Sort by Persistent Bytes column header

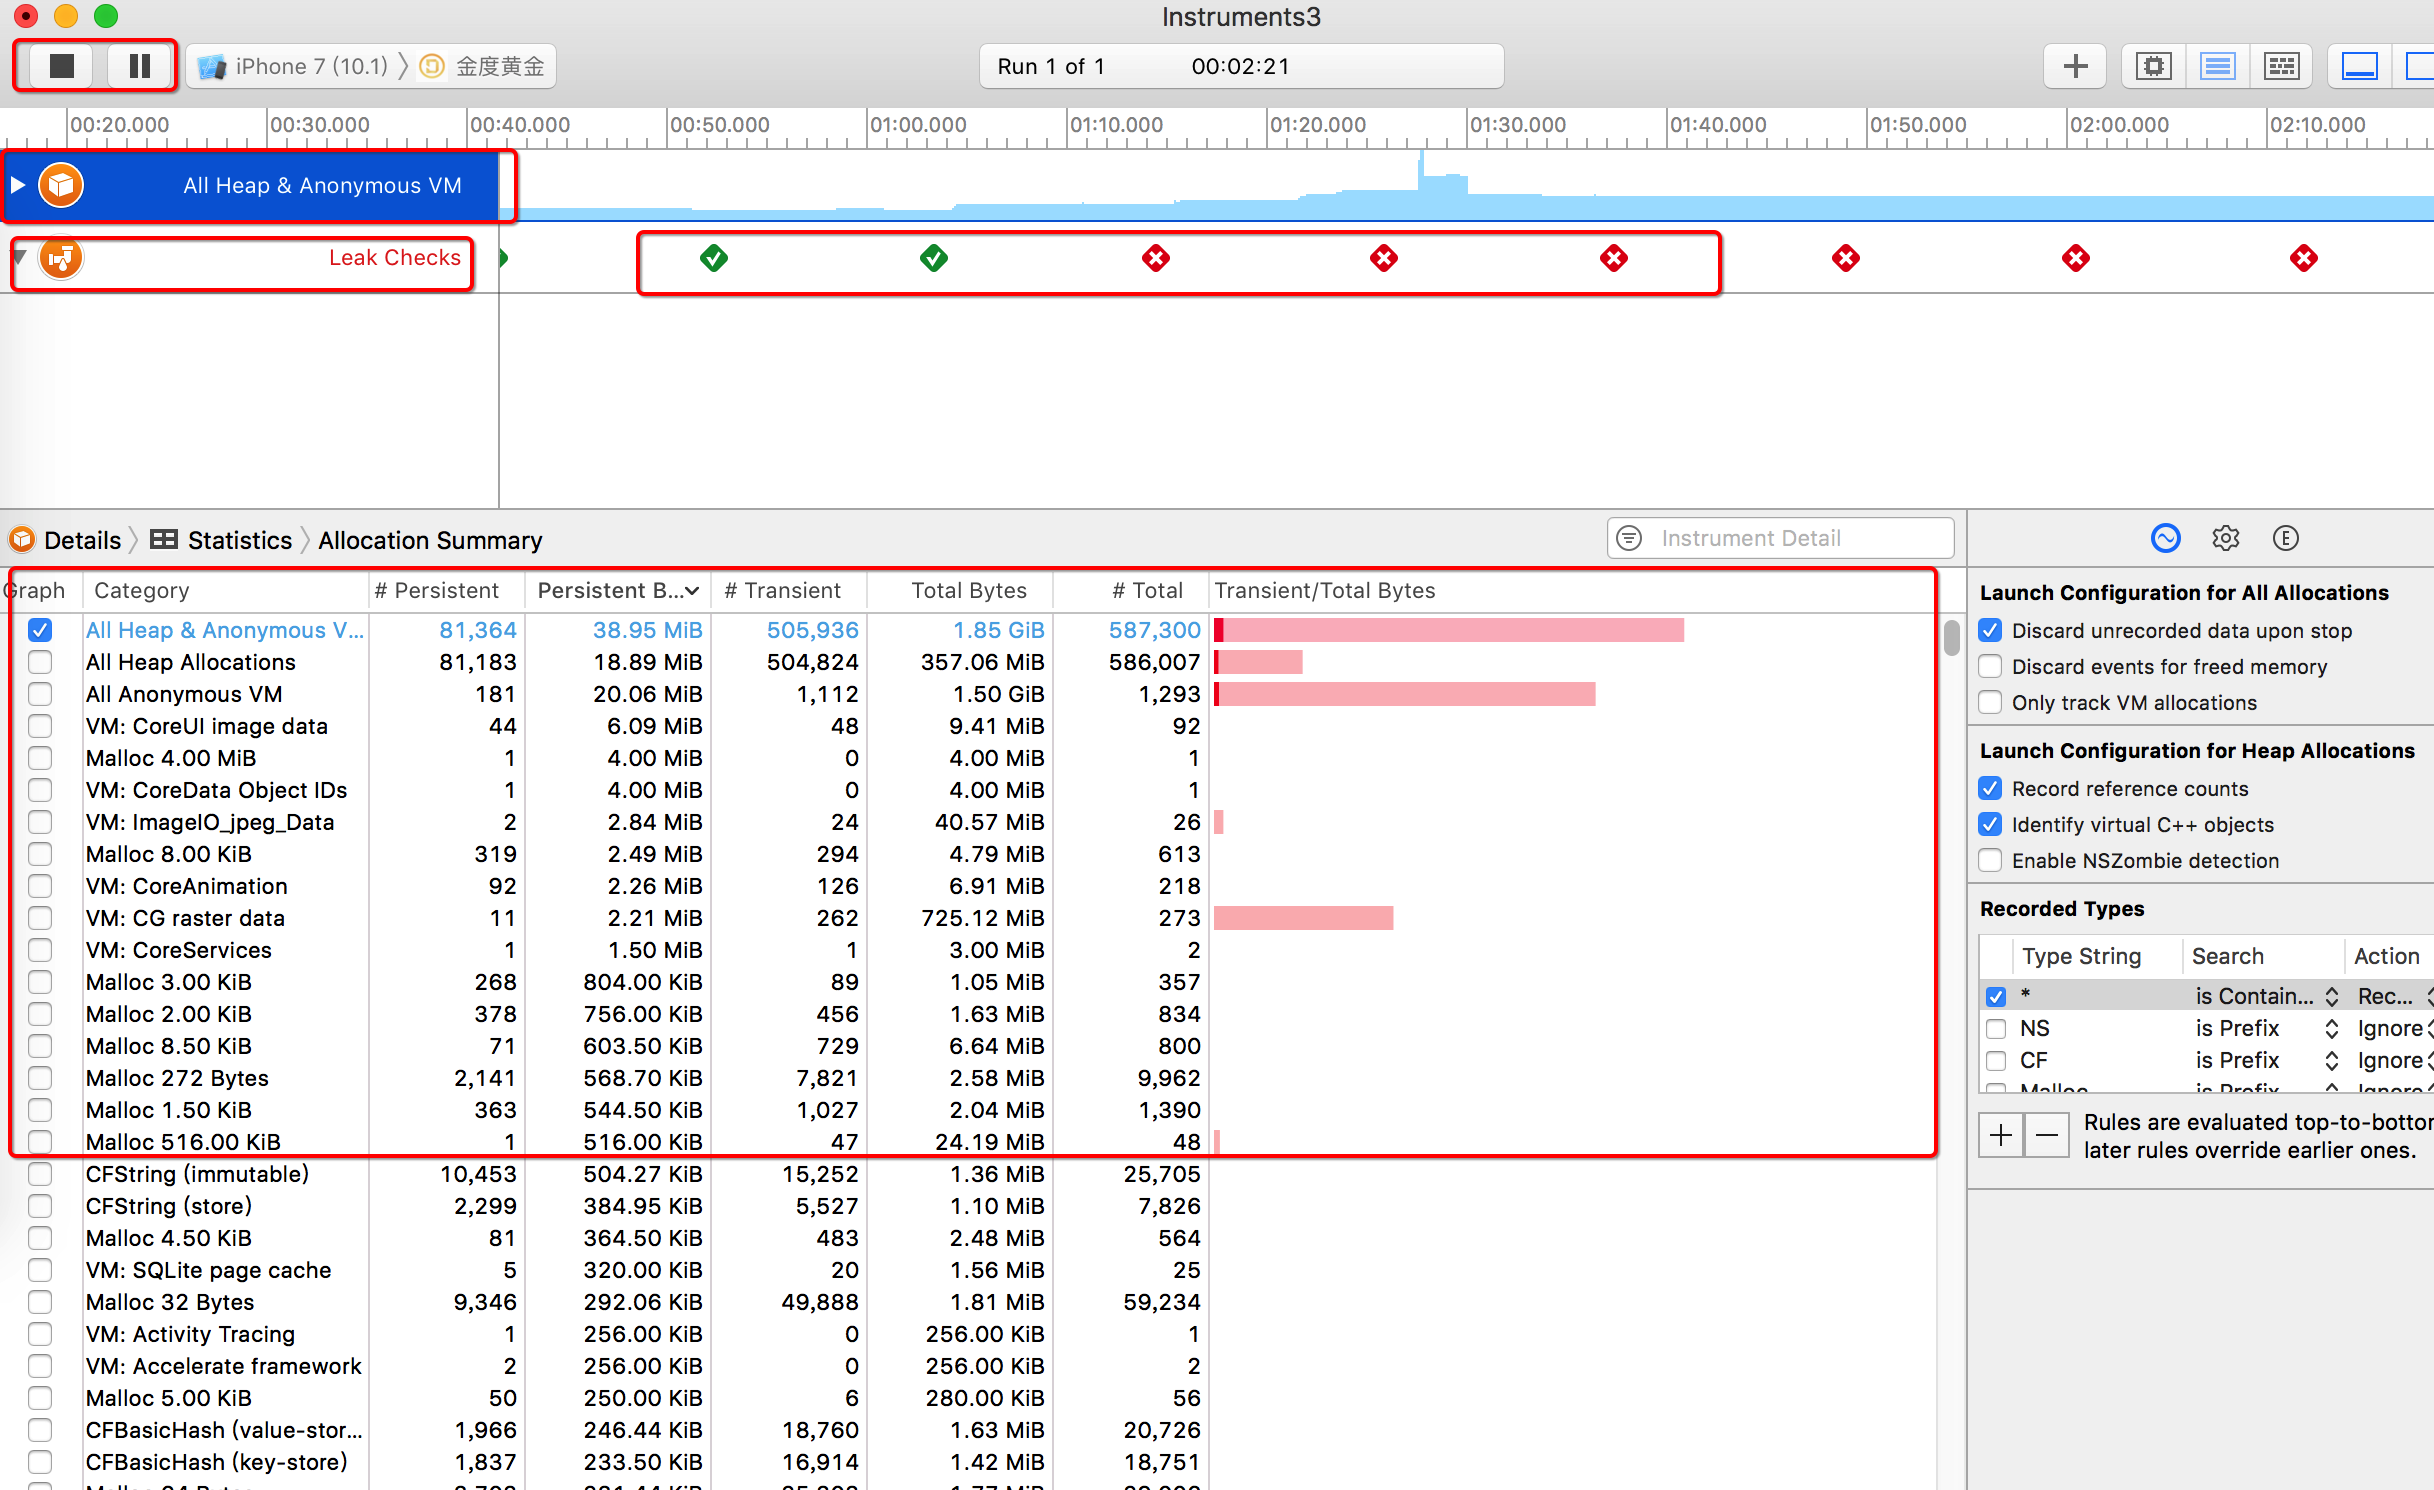618,590
